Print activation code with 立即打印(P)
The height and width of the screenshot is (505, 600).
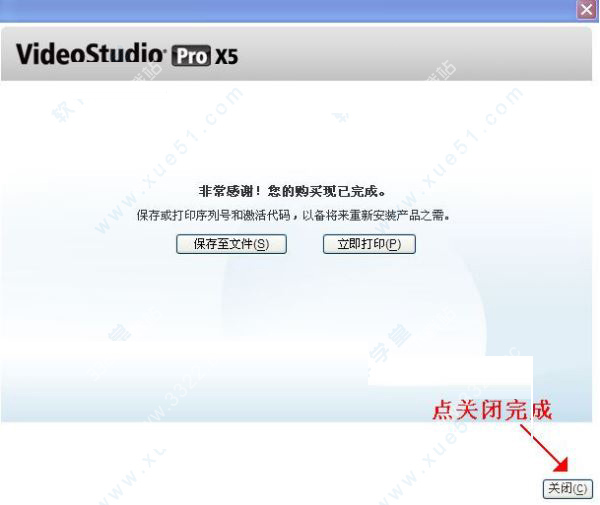(369, 244)
